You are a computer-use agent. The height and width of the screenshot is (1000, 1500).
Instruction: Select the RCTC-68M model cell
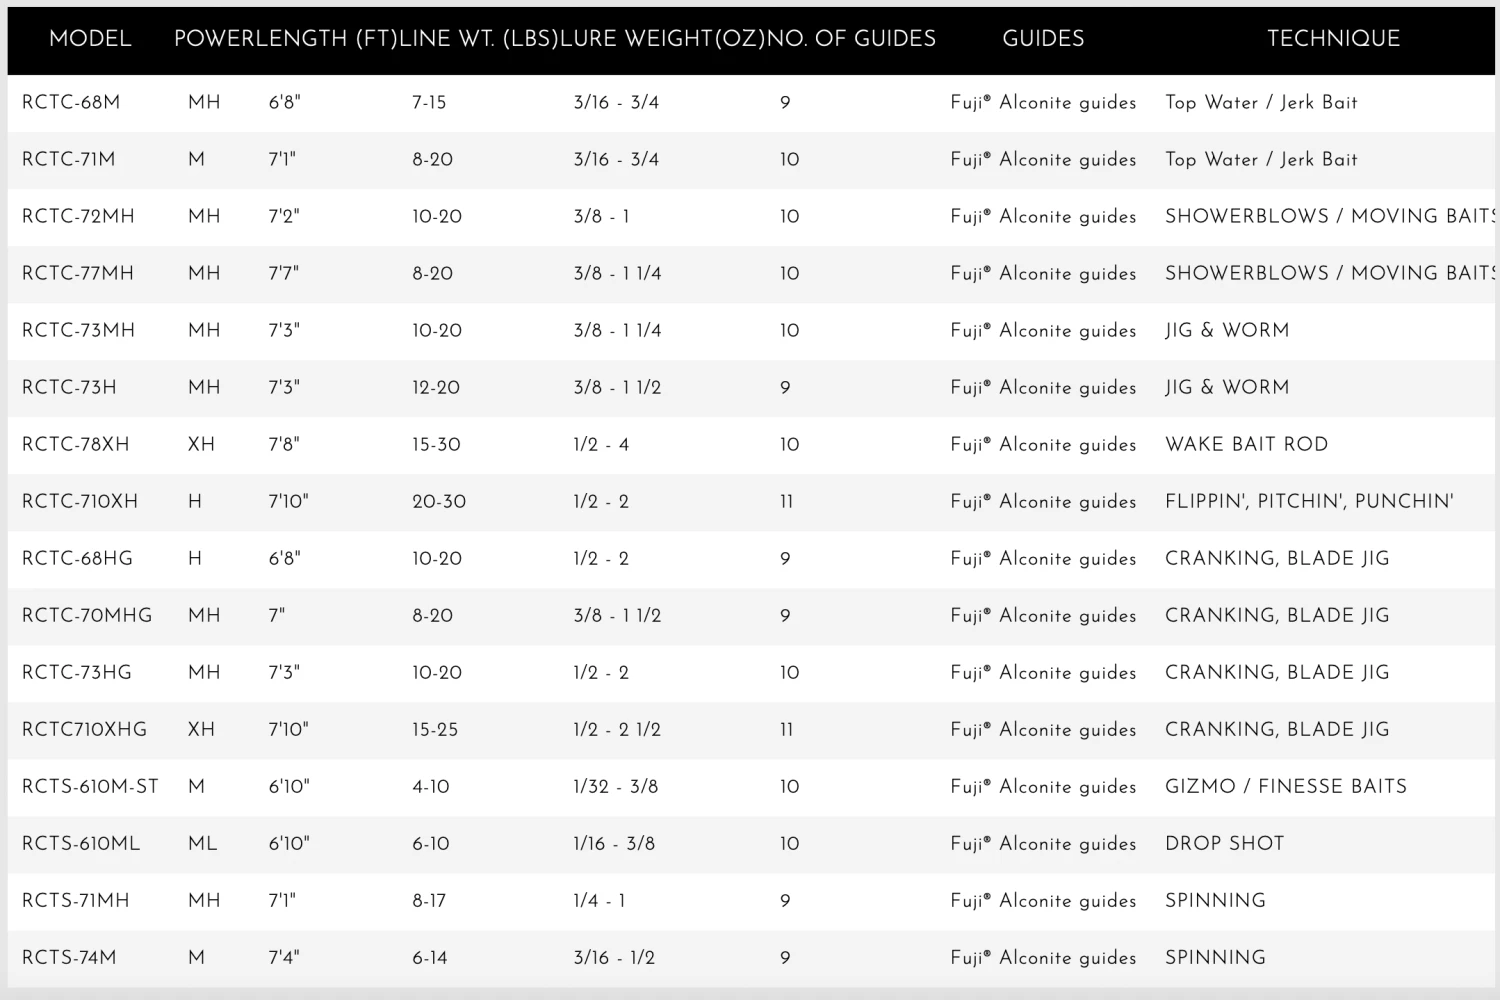71,102
